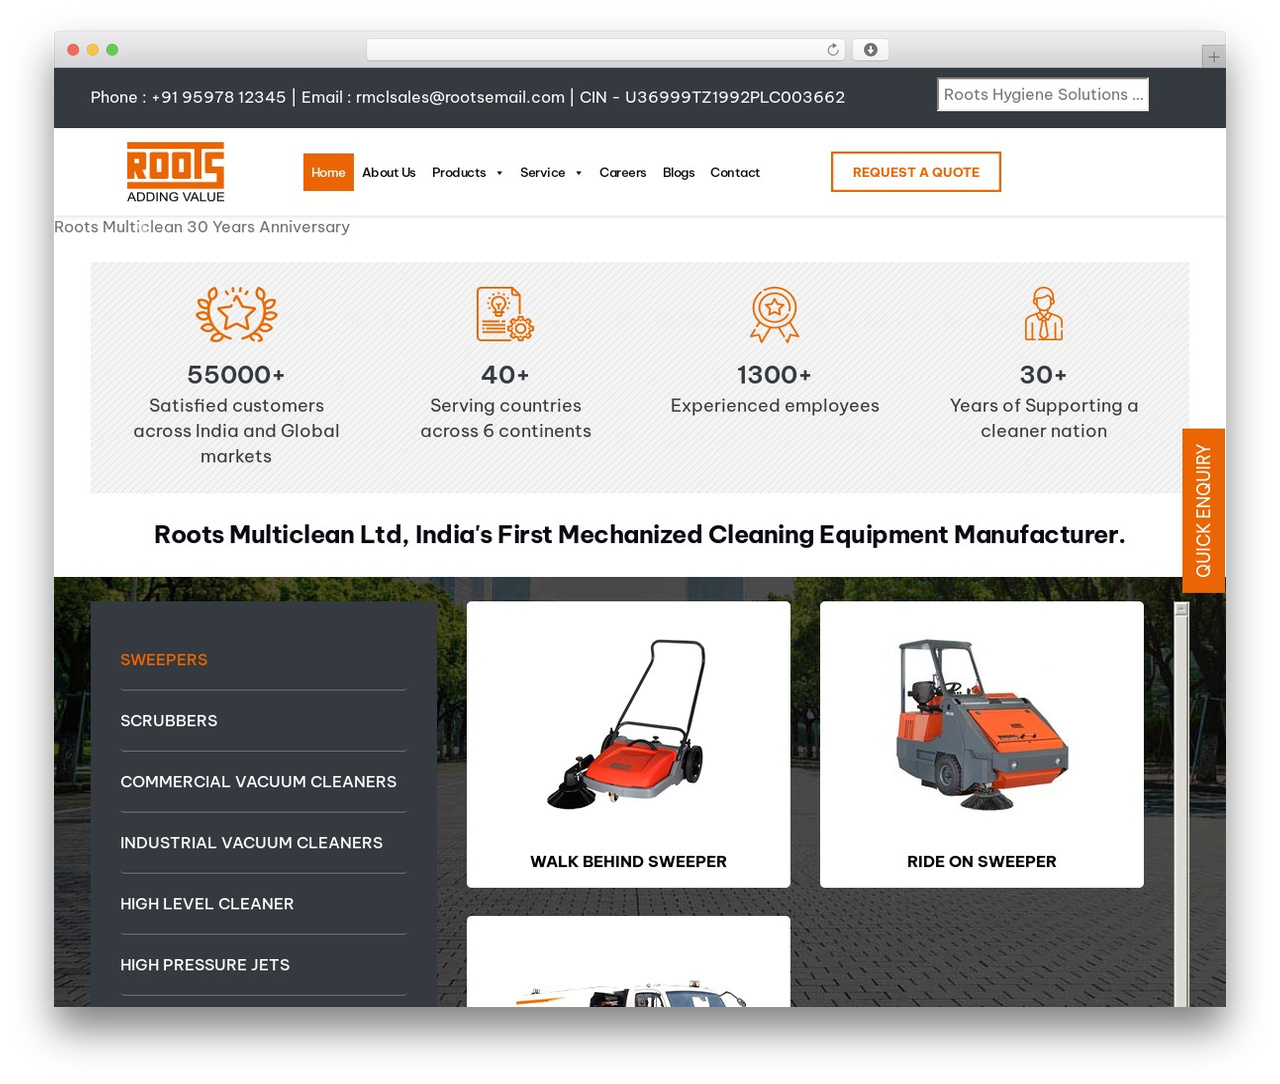Select the Scrubbers category
The image size is (1280, 1084).
click(169, 721)
